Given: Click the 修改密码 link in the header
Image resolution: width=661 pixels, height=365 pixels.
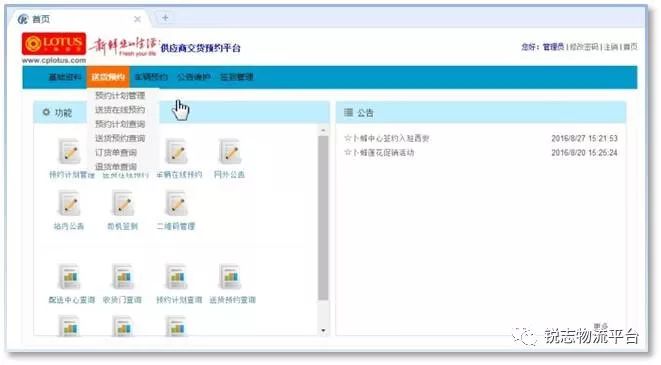Looking at the screenshot, I should tap(584, 47).
